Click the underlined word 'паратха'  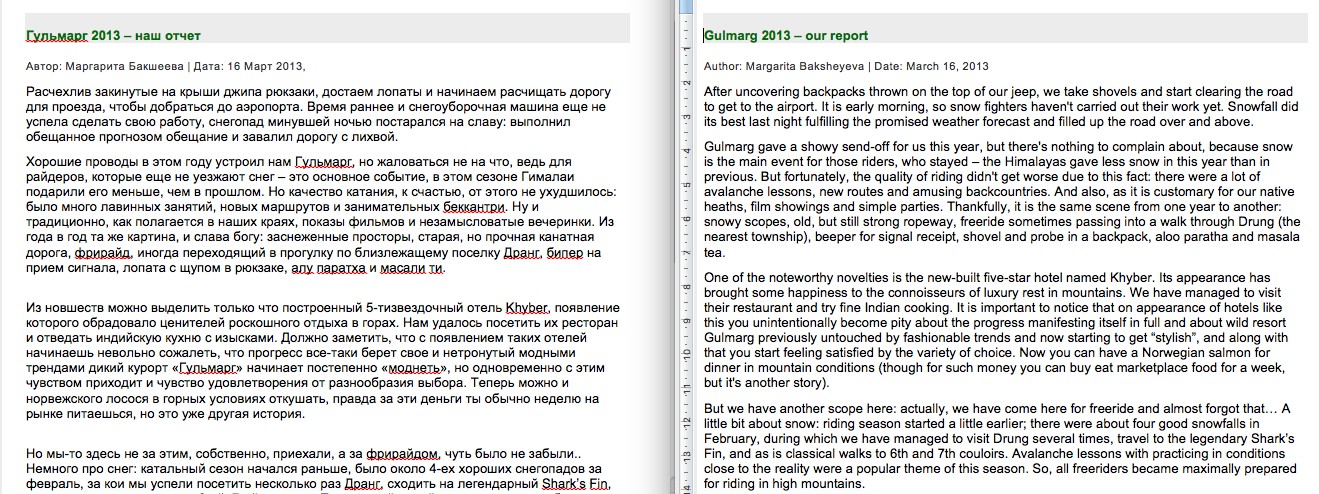pos(342,269)
